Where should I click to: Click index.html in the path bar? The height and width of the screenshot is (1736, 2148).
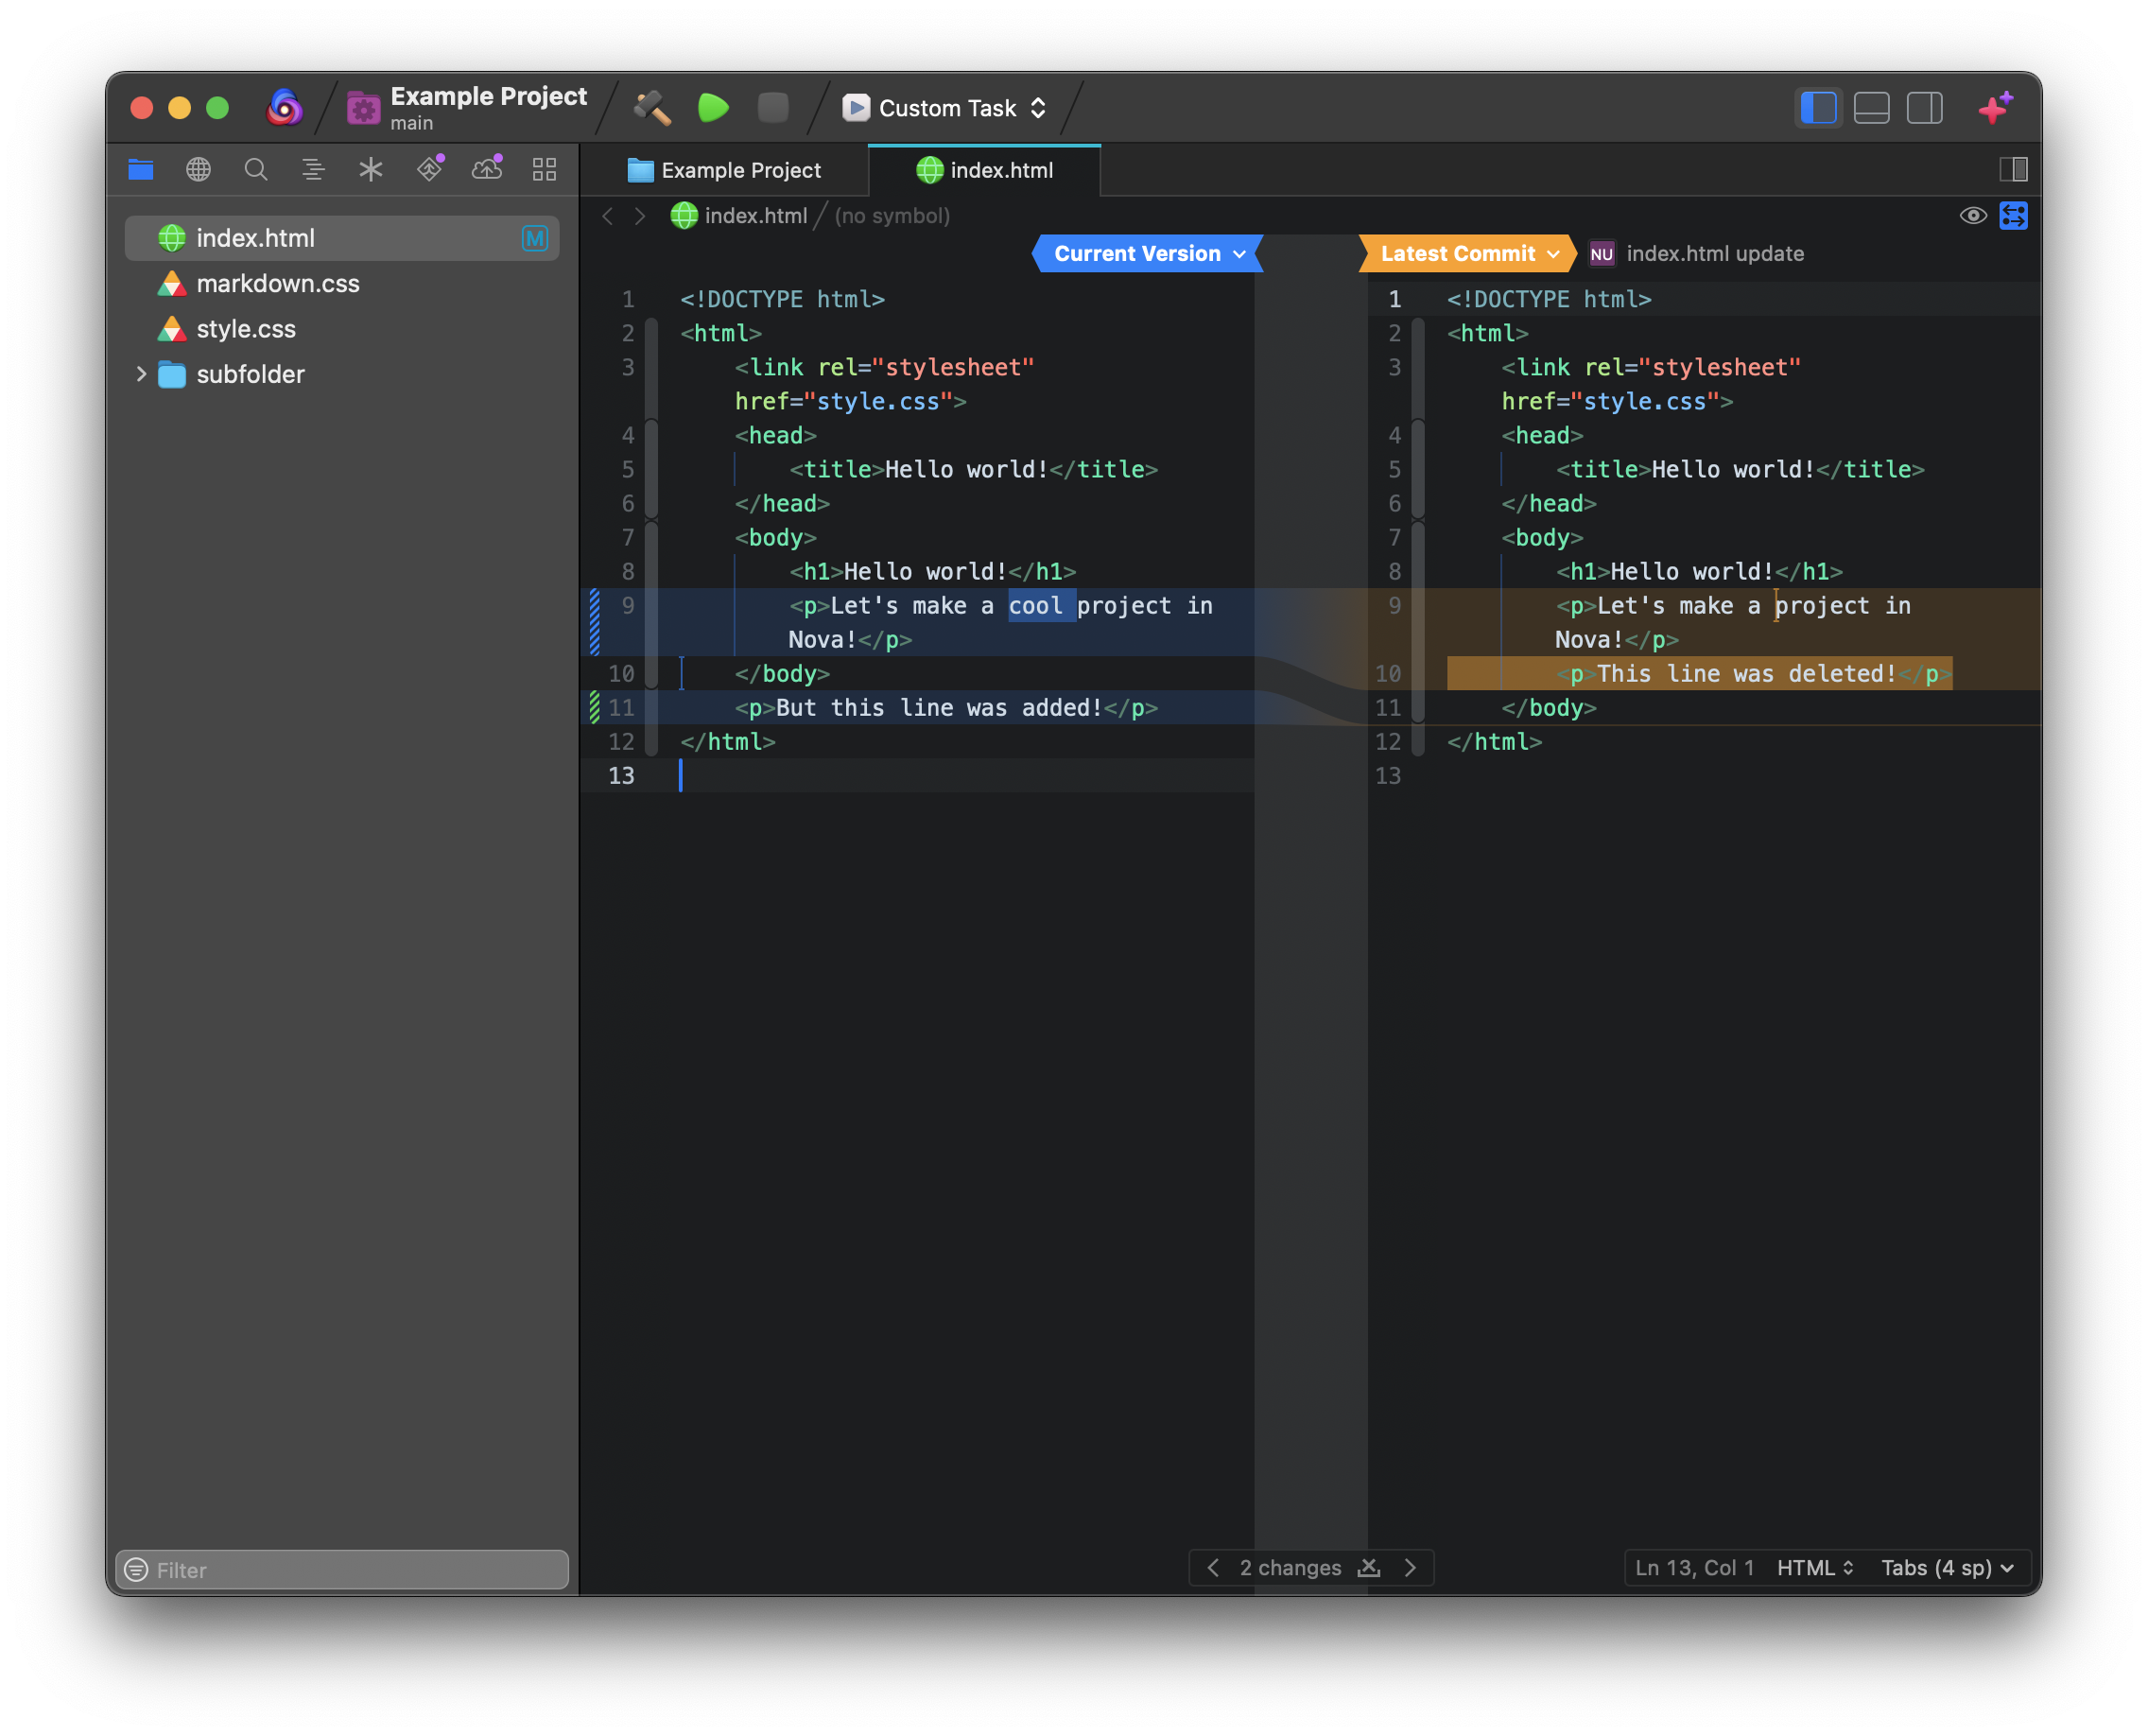[739, 216]
